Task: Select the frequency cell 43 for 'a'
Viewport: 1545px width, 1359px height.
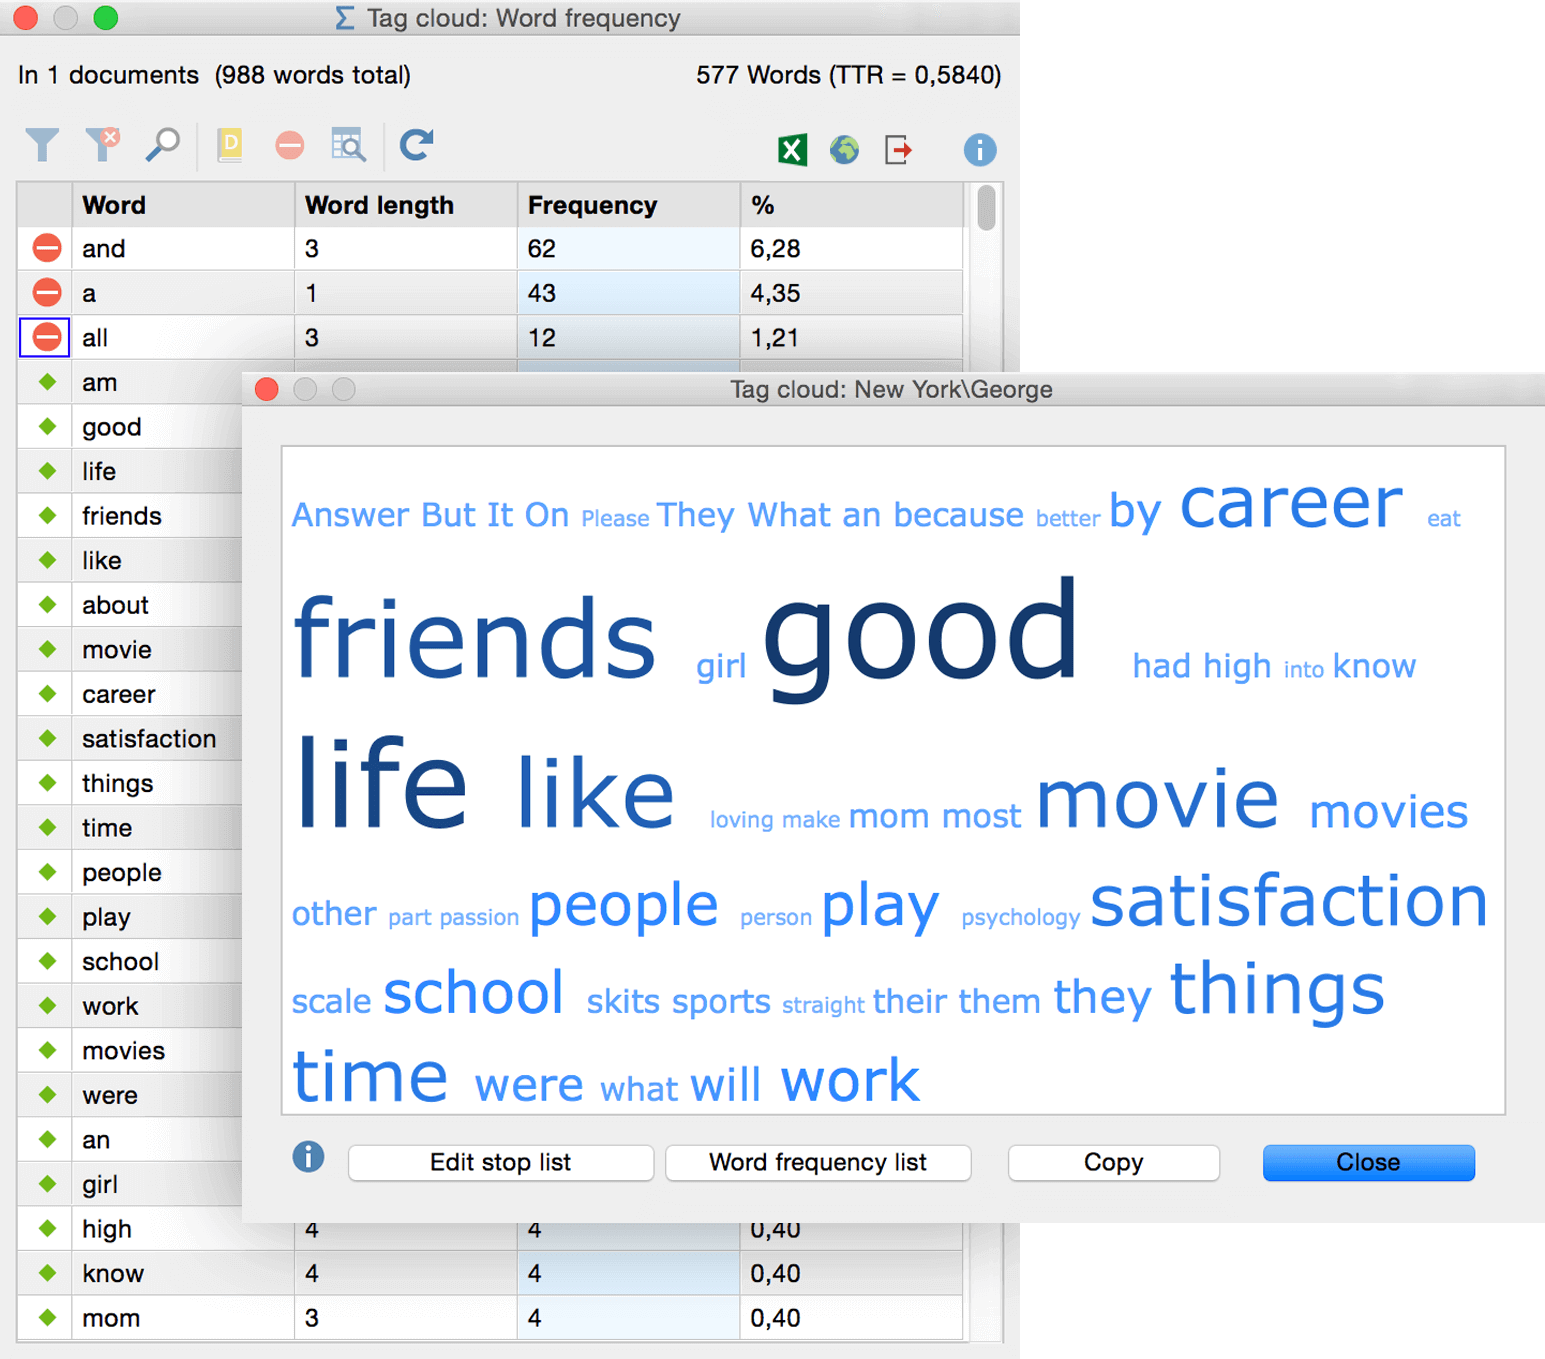Action: pos(629,293)
